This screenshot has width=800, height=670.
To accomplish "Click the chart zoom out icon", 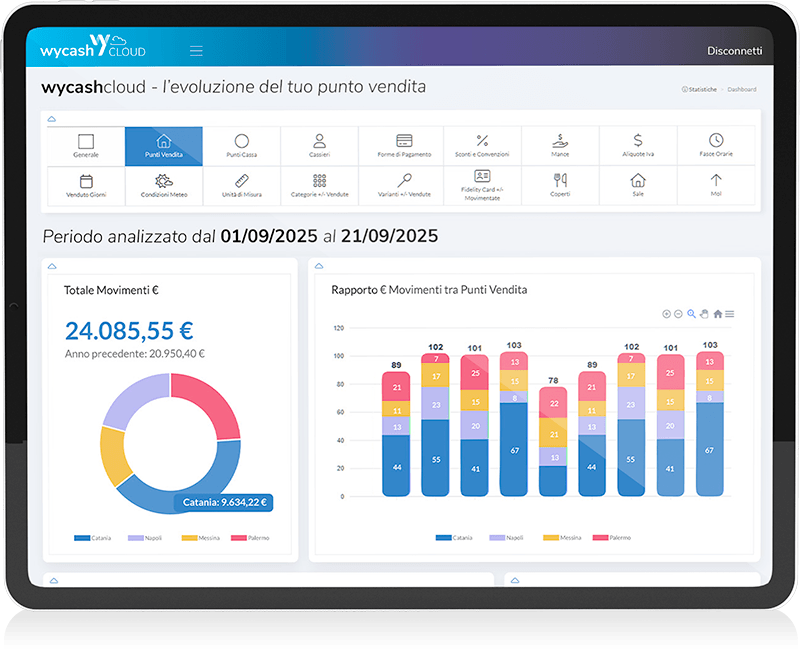I will (x=678, y=314).
